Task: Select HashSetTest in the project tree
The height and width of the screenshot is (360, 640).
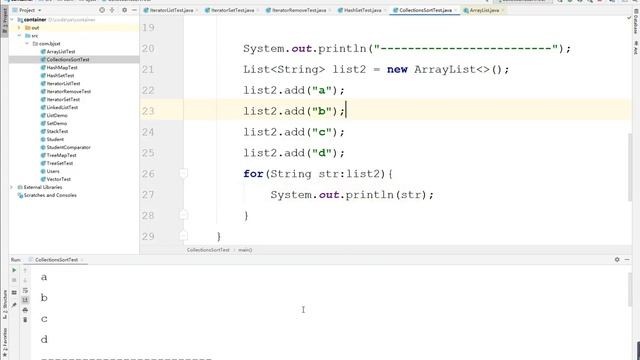Action: click(60, 76)
